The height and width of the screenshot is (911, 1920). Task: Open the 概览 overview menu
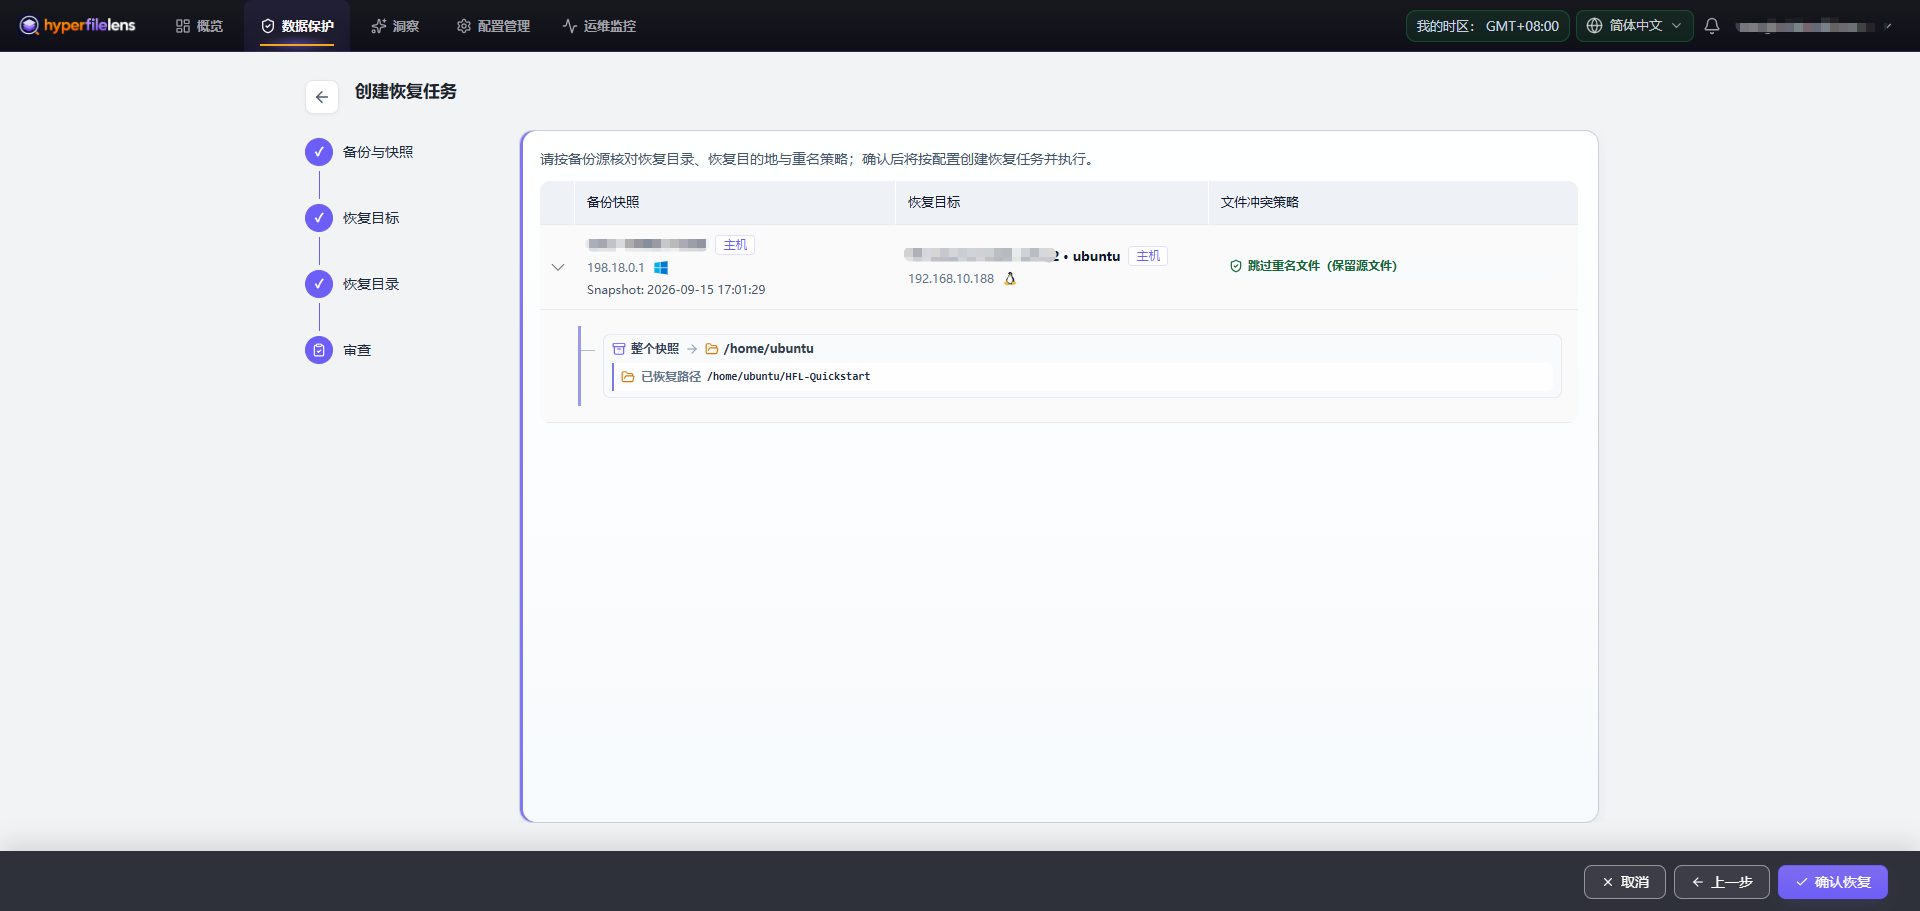point(199,26)
